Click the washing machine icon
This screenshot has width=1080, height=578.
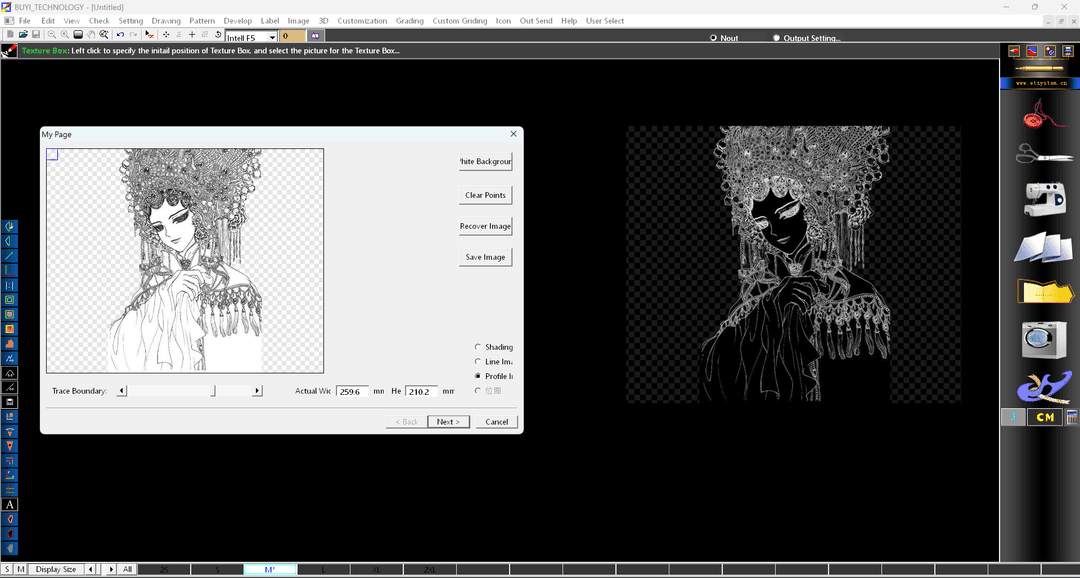[x=1044, y=339]
